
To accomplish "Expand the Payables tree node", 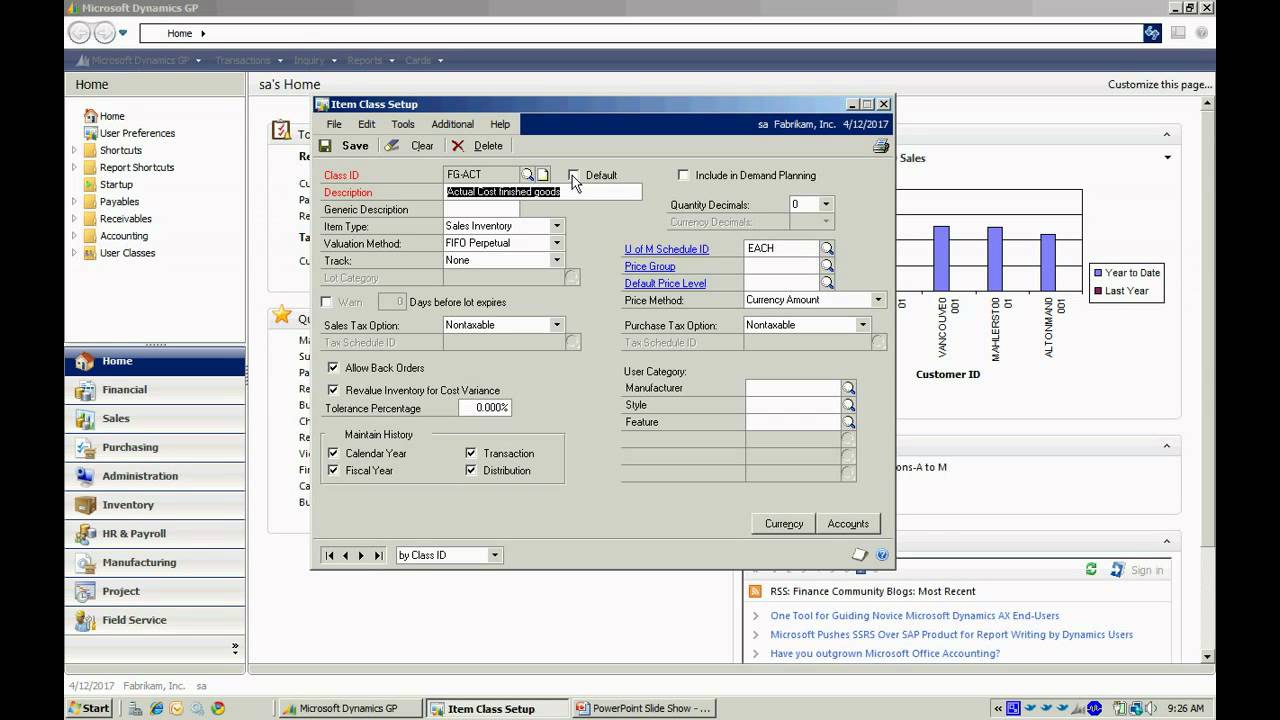I will point(74,202).
